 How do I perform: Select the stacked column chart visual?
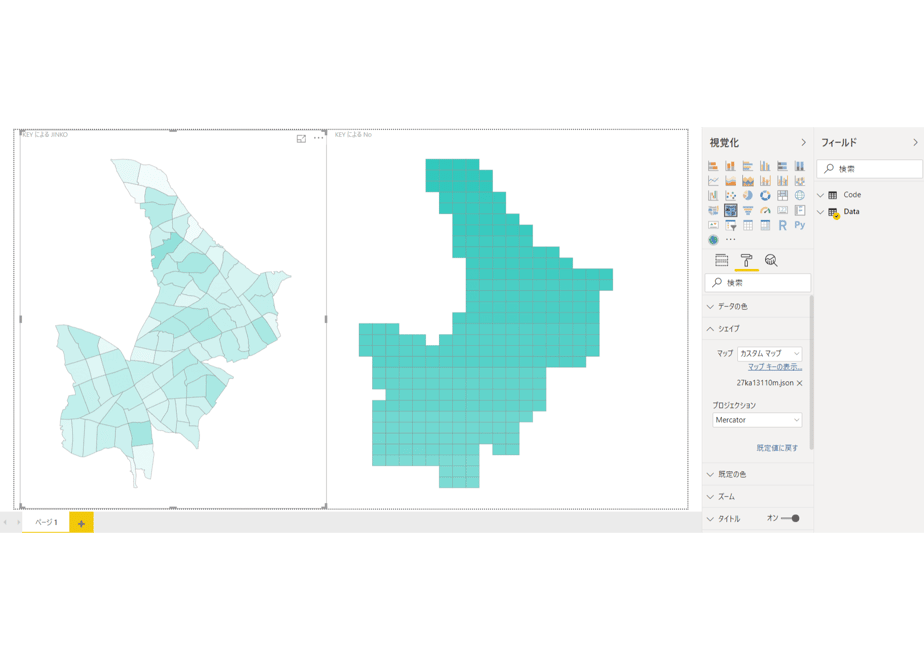[730, 166]
